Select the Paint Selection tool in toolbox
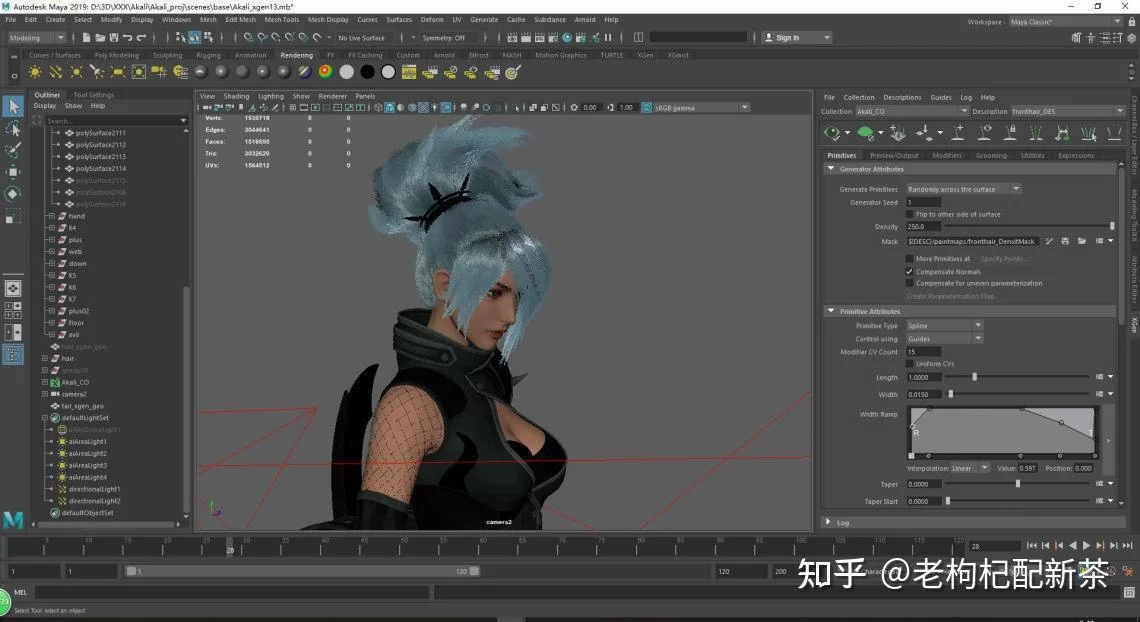The image size is (1140, 622). pos(13,150)
